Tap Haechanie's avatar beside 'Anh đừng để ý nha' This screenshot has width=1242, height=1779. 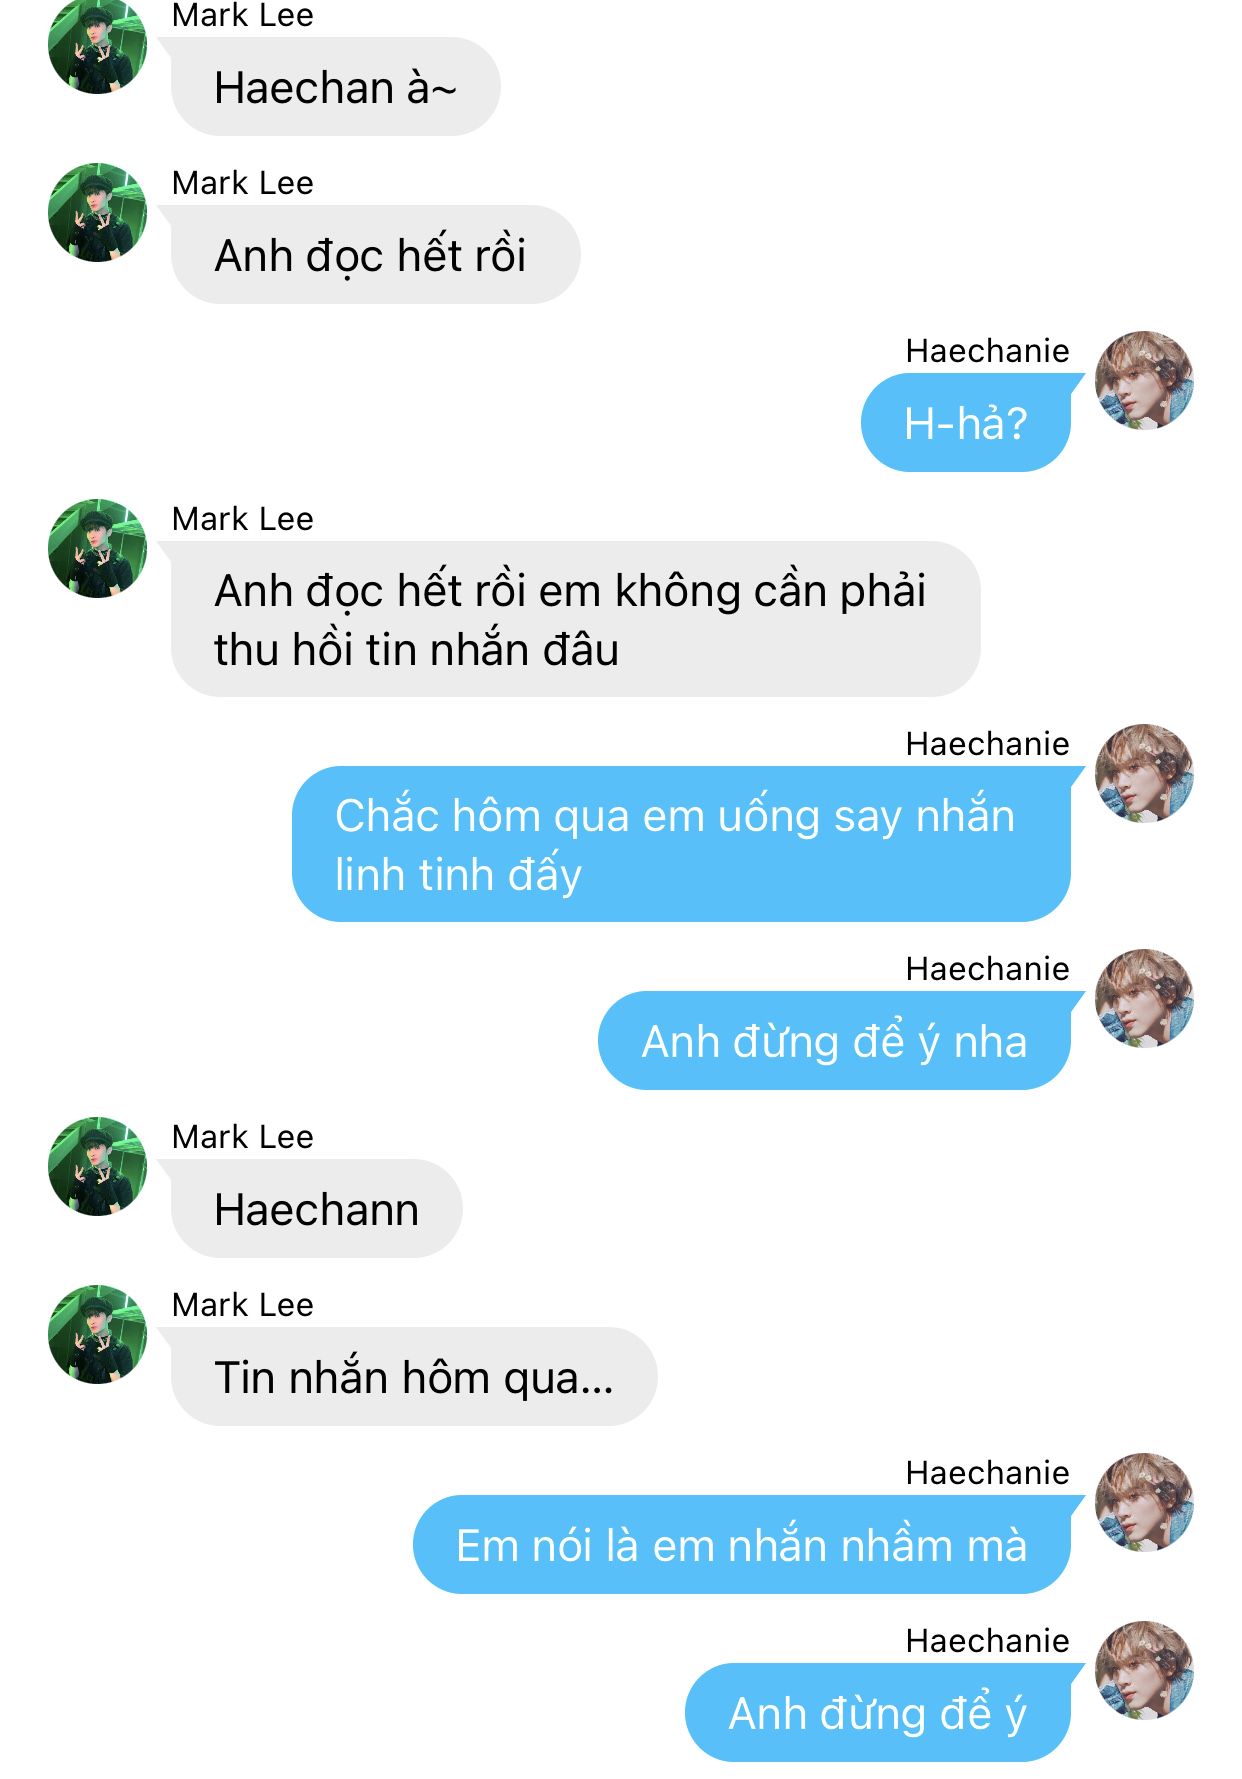point(1144,999)
